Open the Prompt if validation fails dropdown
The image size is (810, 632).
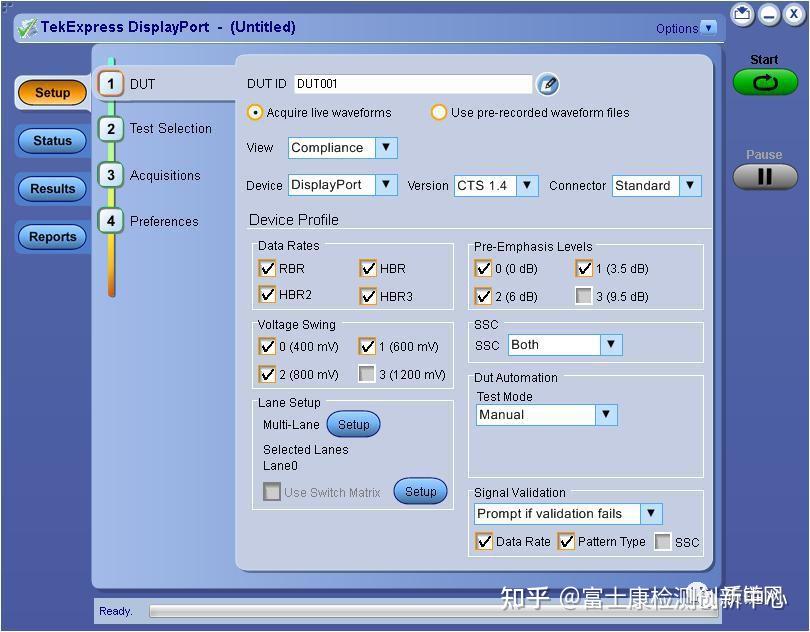coord(651,514)
